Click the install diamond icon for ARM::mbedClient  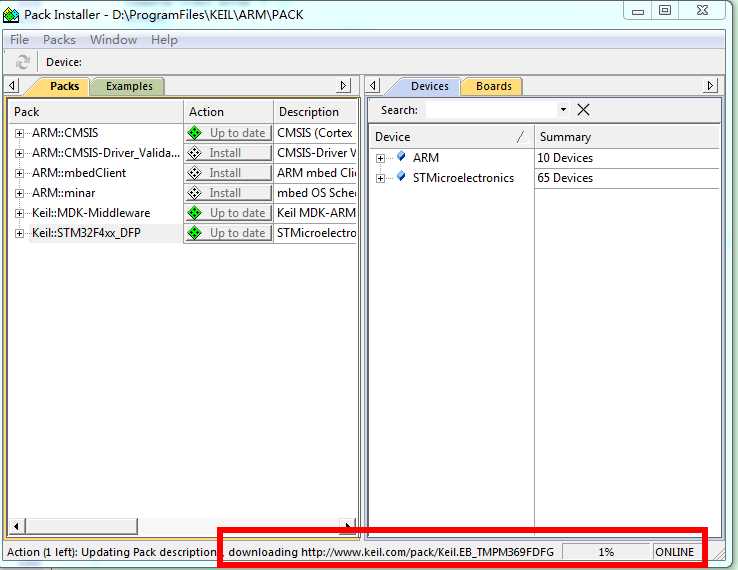pyautogui.click(x=194, y=173)
